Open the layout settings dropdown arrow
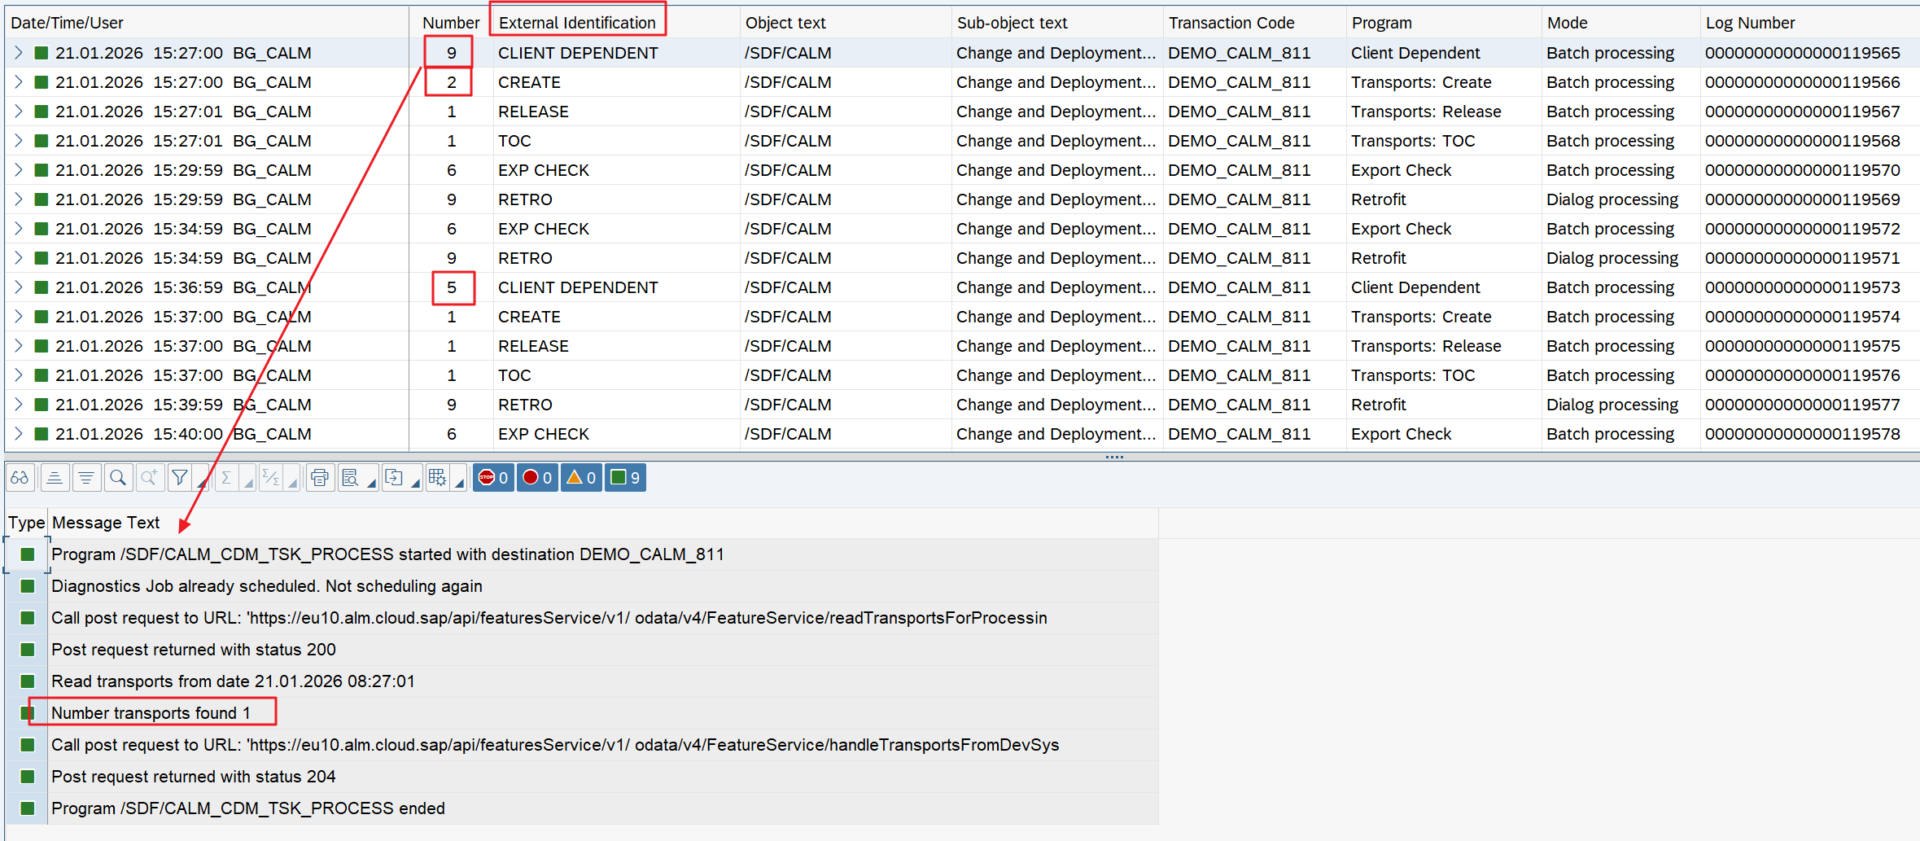Viewport: 1920px width, 841px height. coord(460,483)
